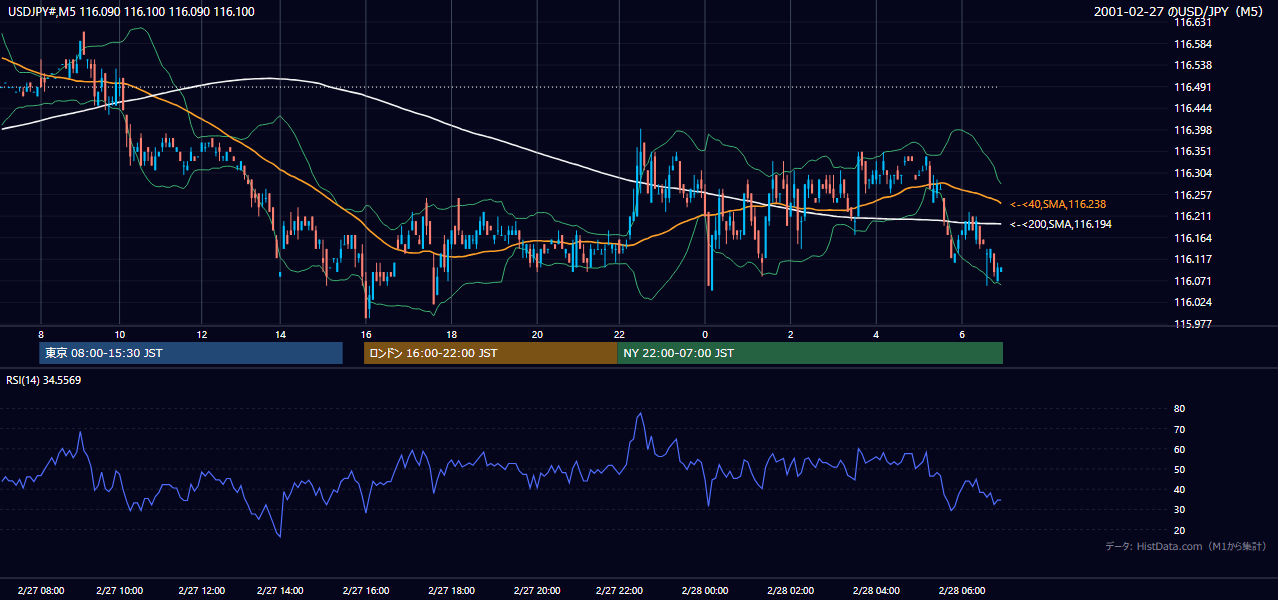Click the Tokyo 08:00-15:30 JST session bar
Image resolution: width=1278 pixels, height=600 pixels.
tap(192, 353)
